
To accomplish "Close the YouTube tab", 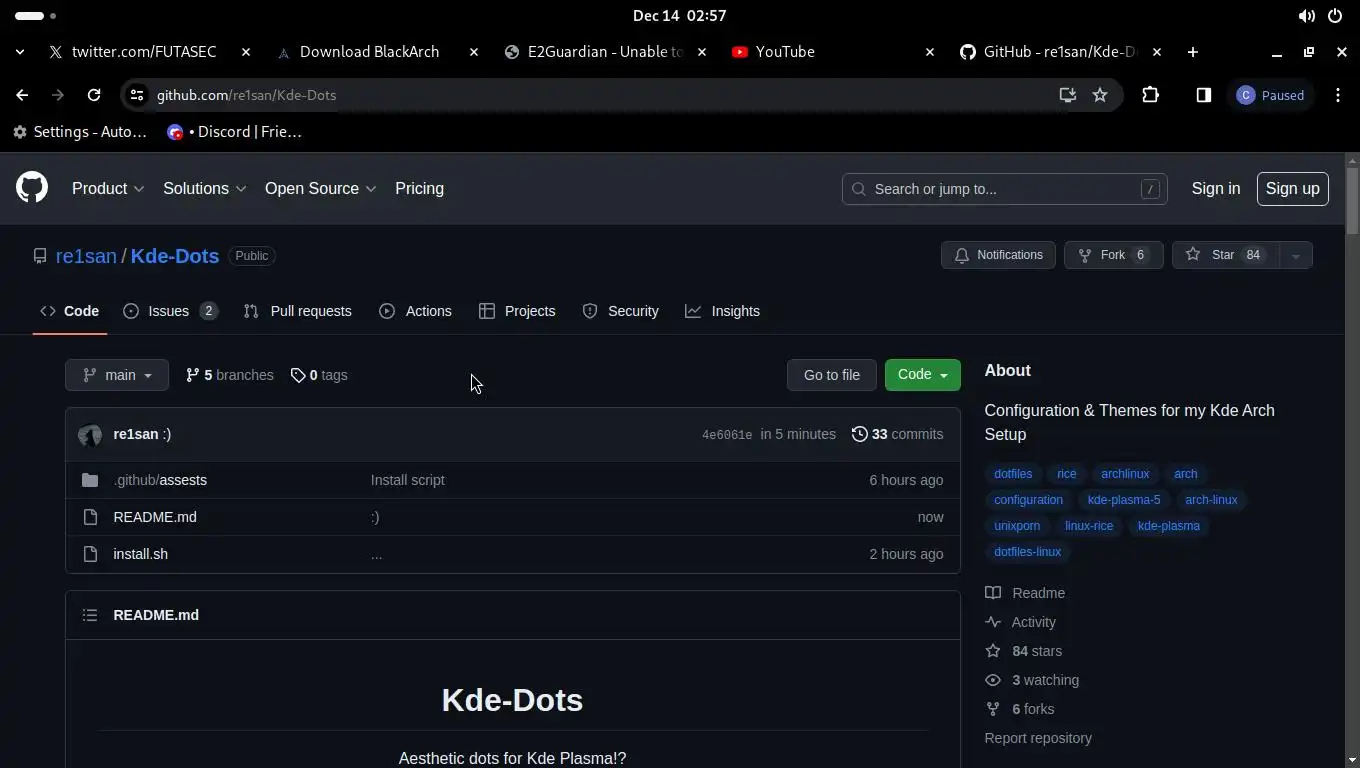I will (x=929, y=52).
